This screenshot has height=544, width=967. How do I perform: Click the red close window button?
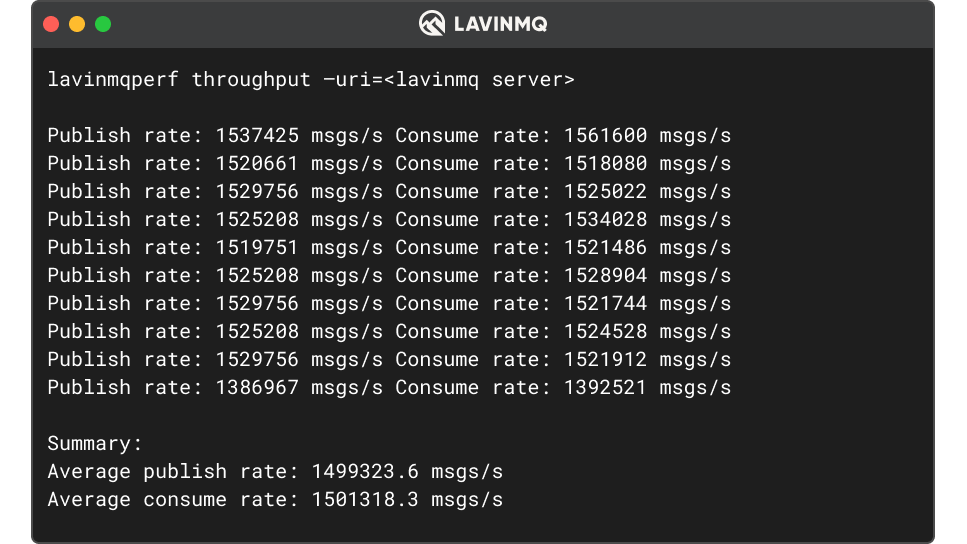pyautogui.click(x=51, y=24)
